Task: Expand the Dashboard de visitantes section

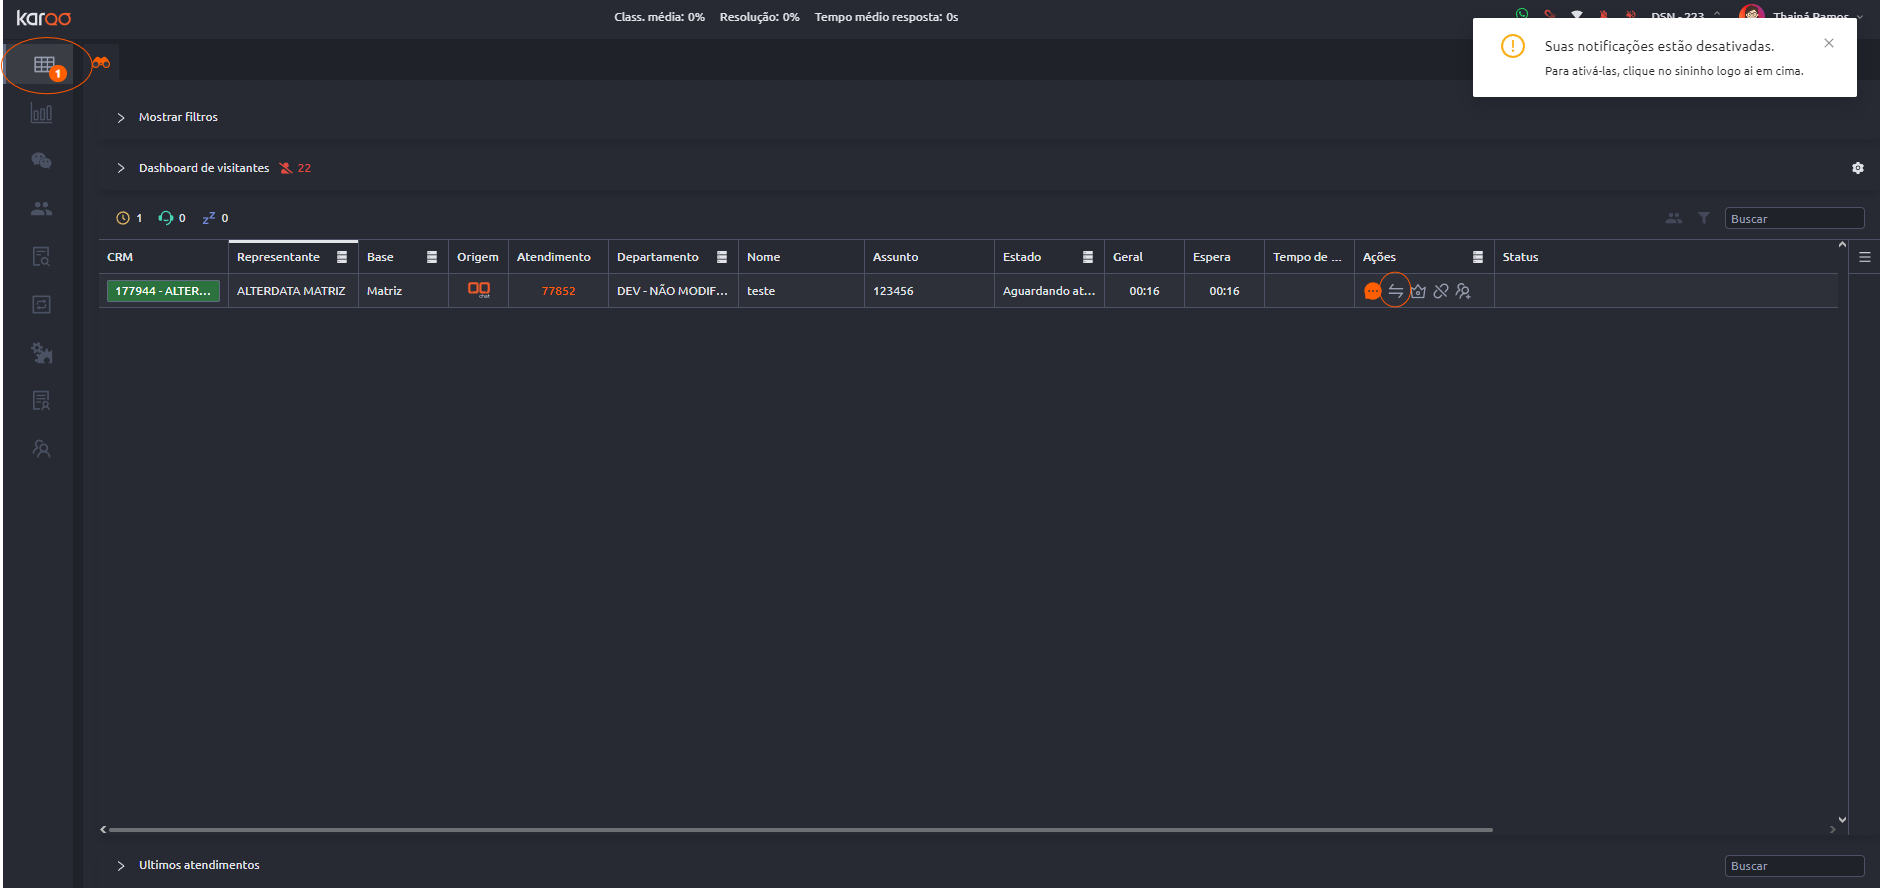Action: tap(121, 168)
